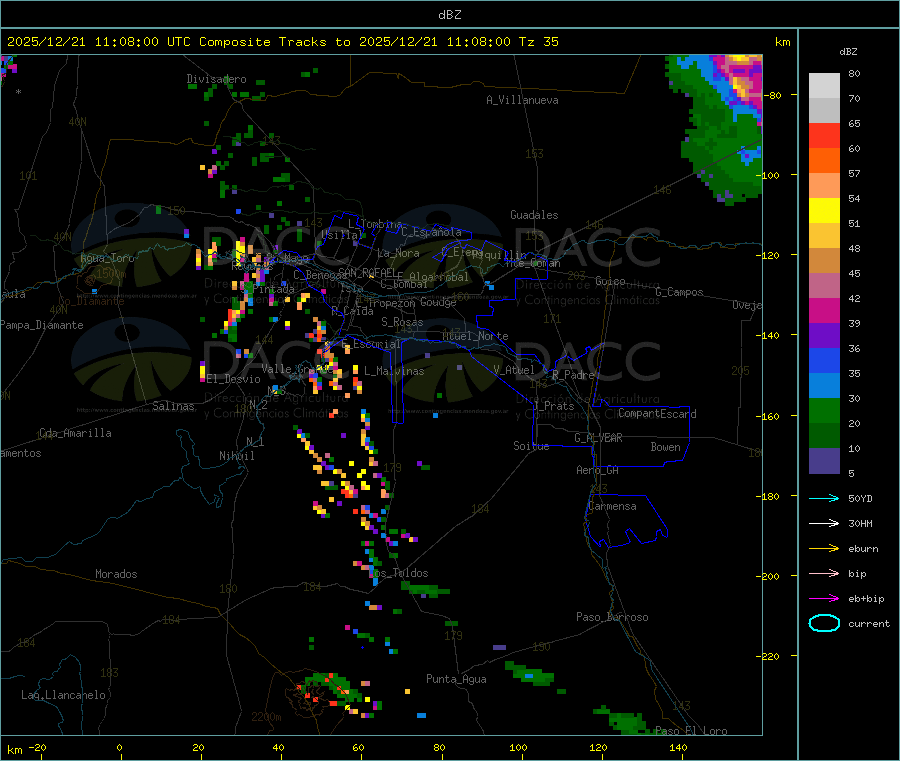Select the purple 36-39 dBZ swatch
900x761 pixels.
(x=824, y=336)
